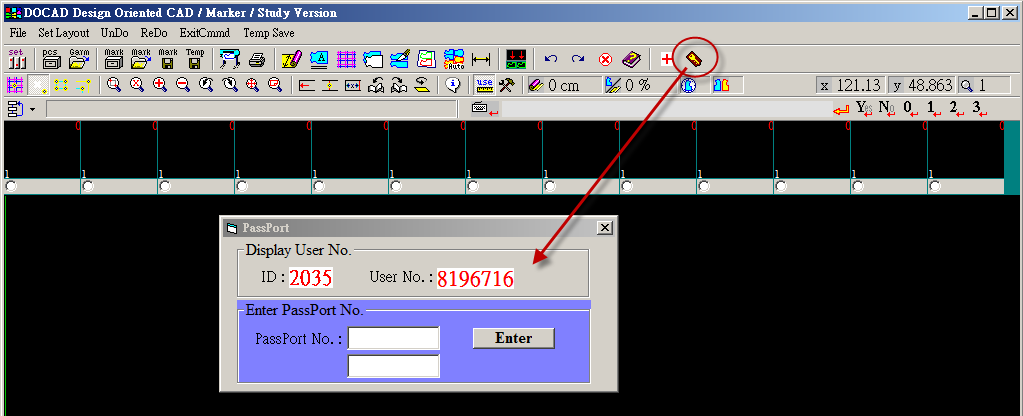Choose ExitCmmd in the menu bar
The image size is (1023, 416).
pos(205,33)
